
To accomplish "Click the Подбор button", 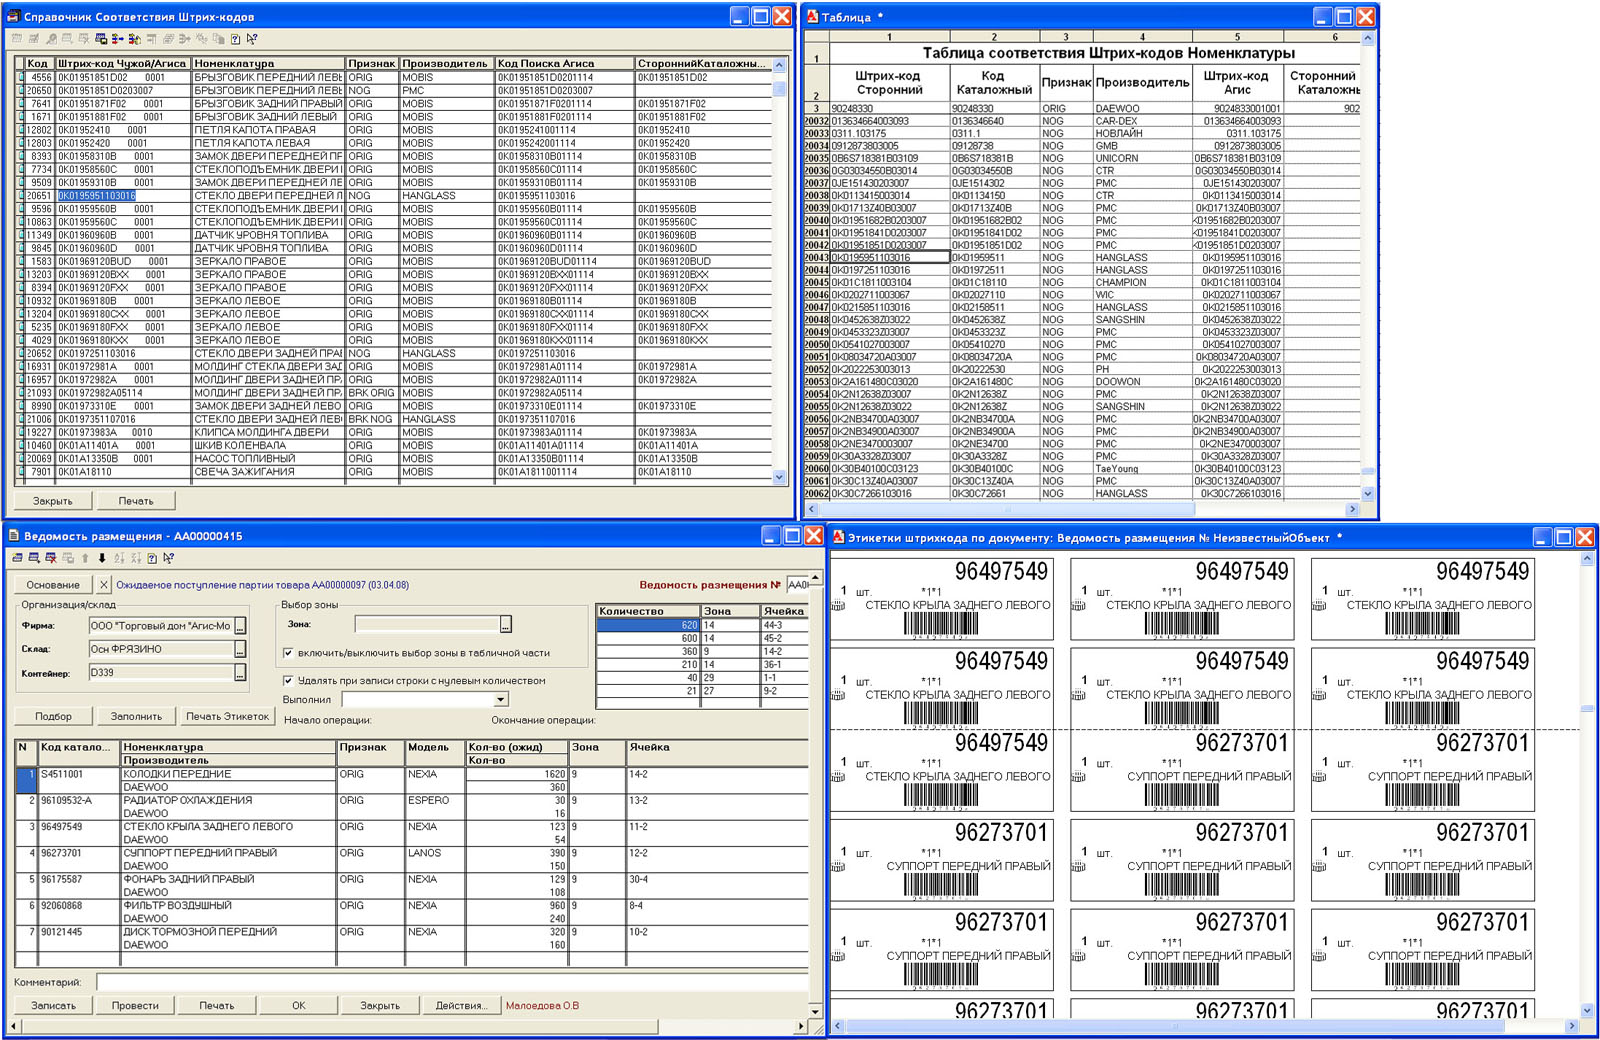I will (53, 716).
